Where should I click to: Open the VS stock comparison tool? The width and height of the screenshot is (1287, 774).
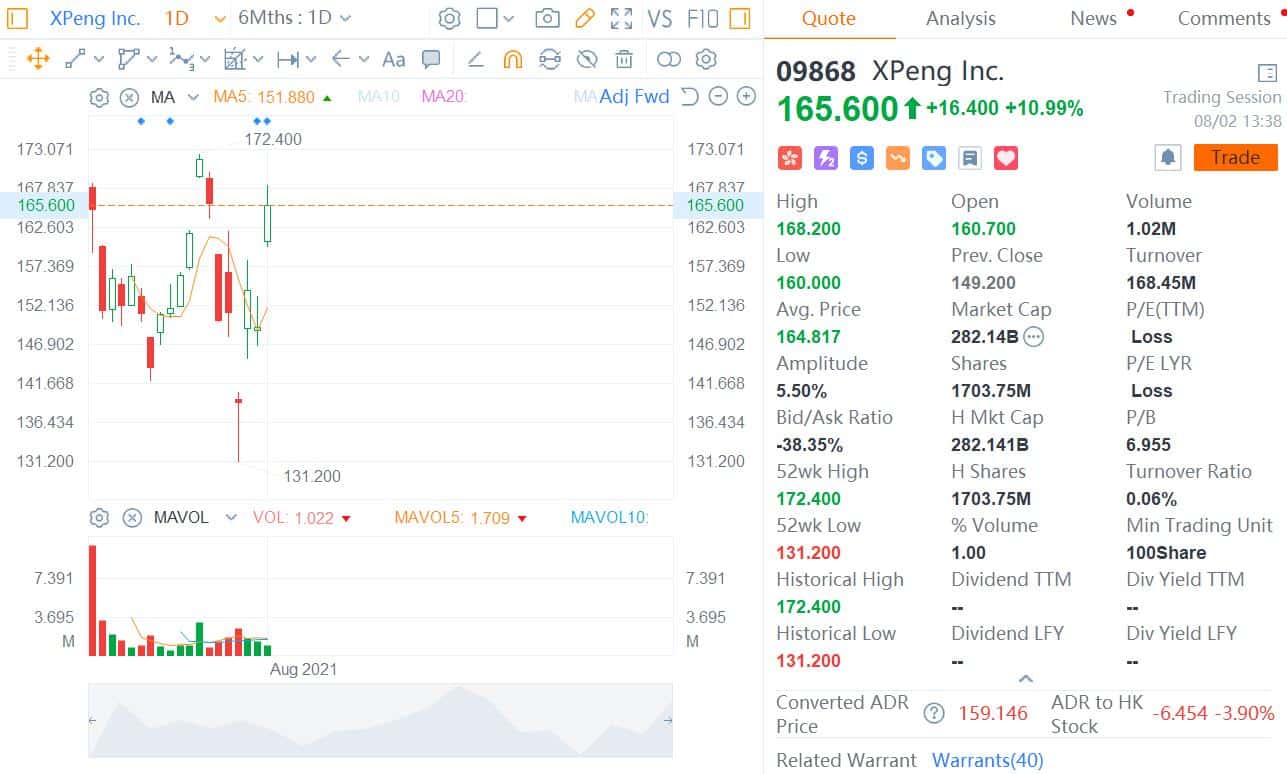[x=661, y=18]
